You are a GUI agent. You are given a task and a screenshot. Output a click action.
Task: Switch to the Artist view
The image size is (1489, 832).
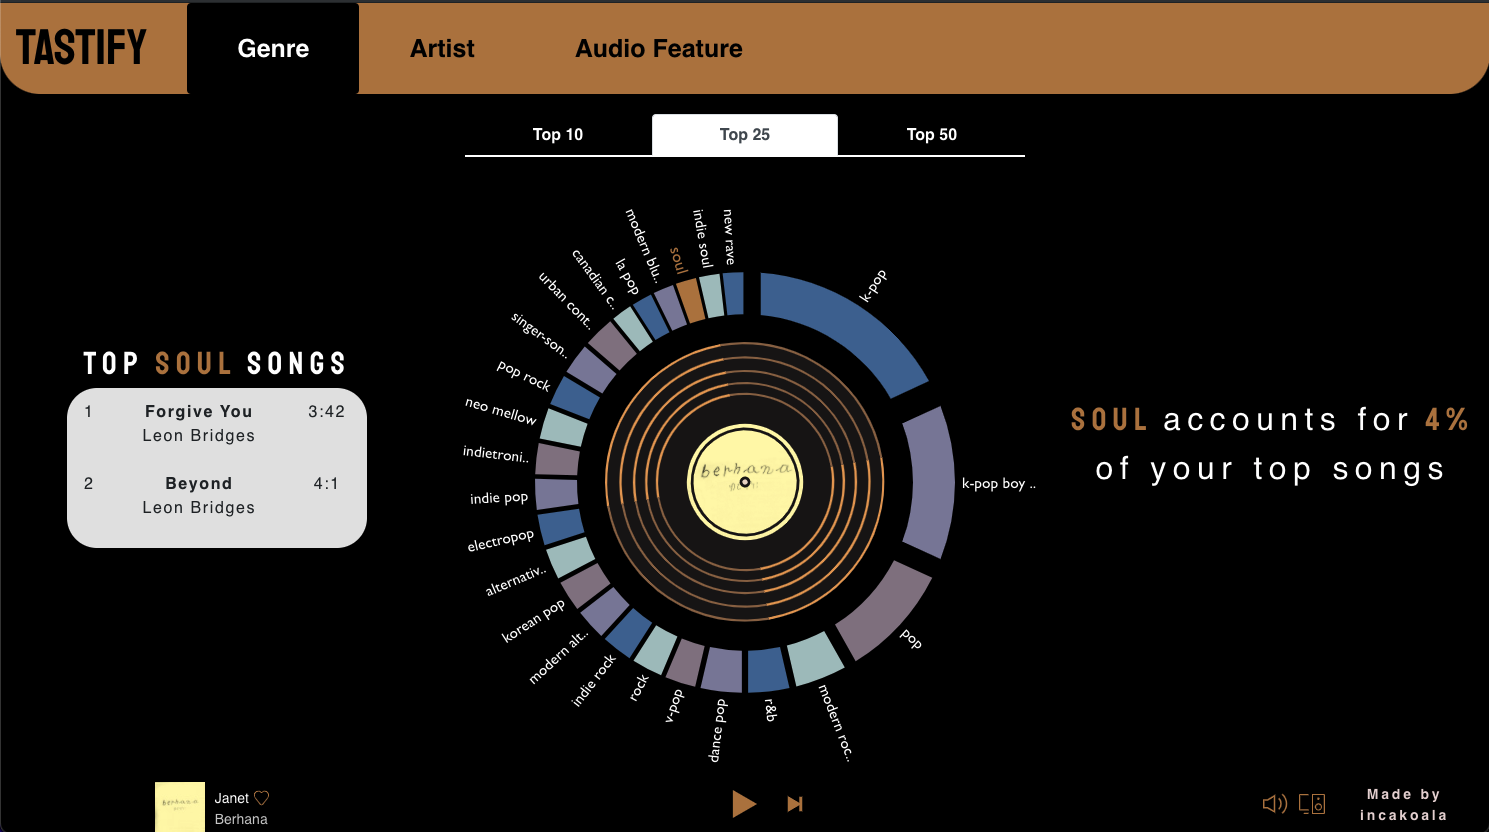coord(442,47)
